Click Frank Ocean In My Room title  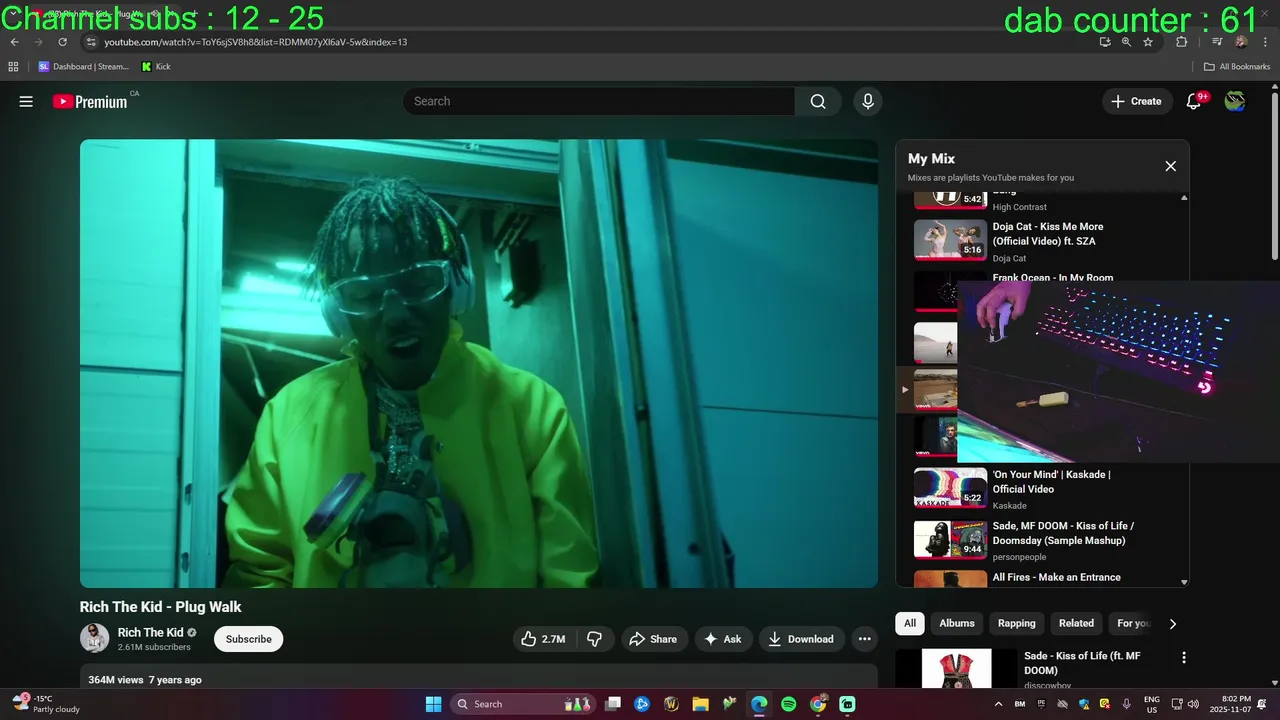(1053, 278)
